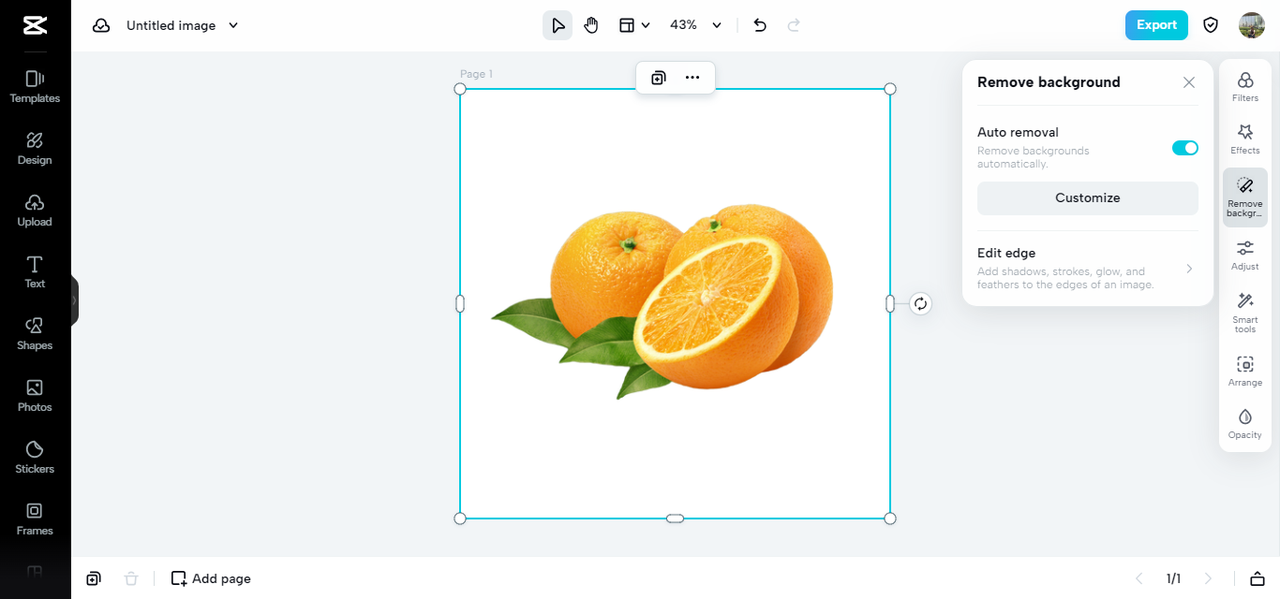Select the pointer selection tool
The width and height of the screenshot is (1280, 599).
(558, 25)
